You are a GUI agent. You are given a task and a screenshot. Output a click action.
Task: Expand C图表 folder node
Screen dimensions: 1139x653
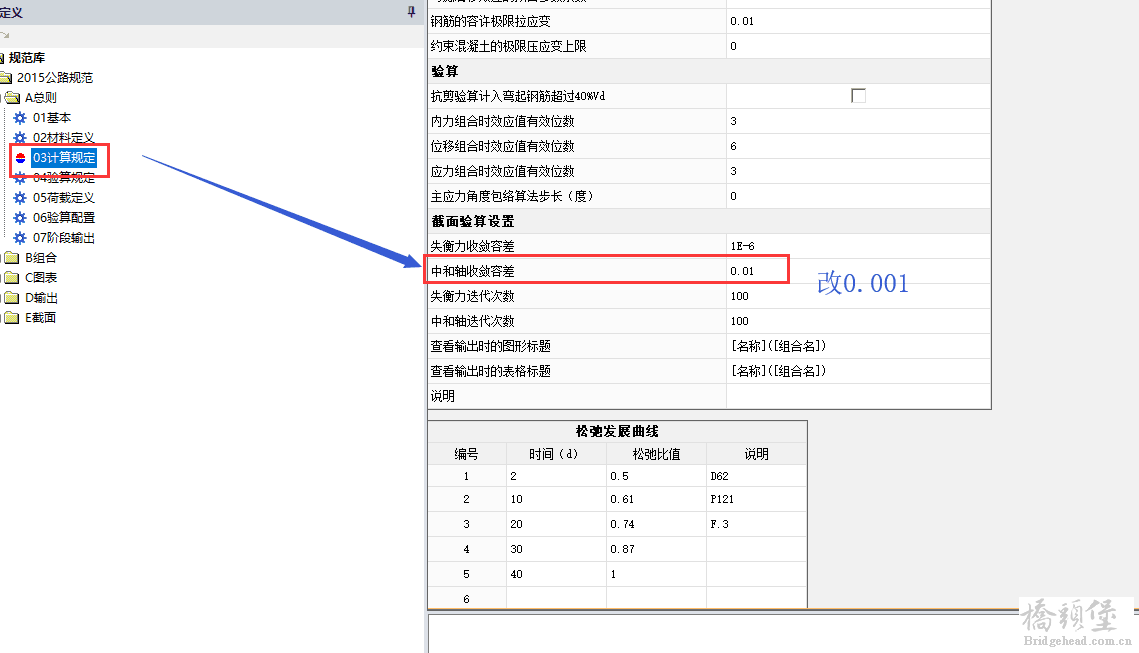[x=41, y=277]
